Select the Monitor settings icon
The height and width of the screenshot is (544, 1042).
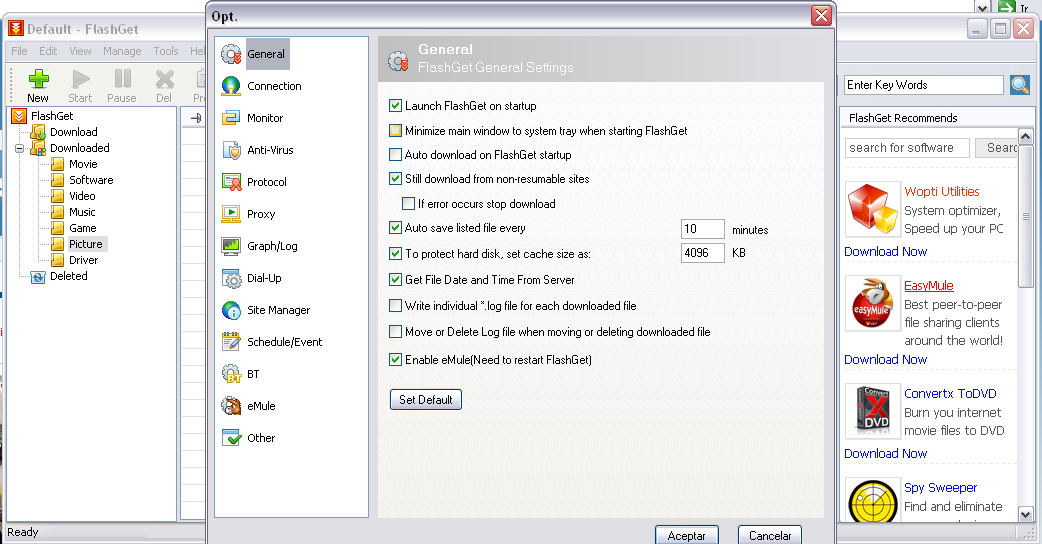(x=231, y=118)
